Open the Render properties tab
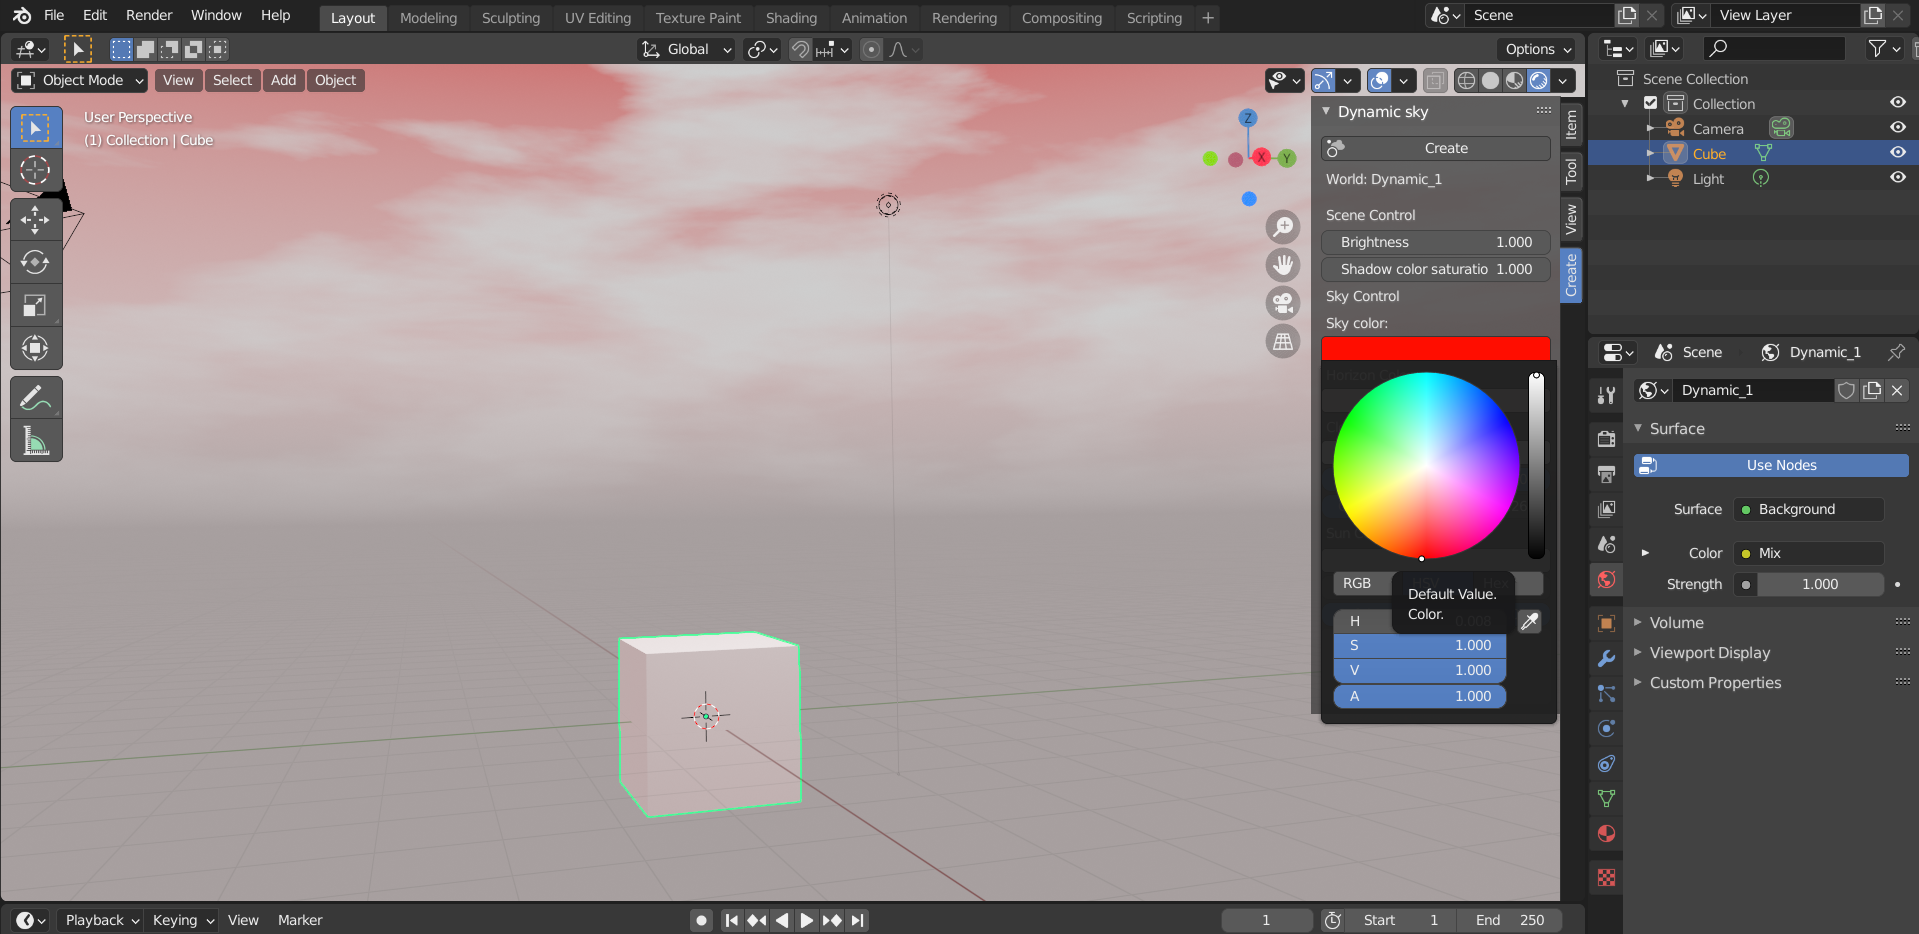 [x=1607, y=438]
